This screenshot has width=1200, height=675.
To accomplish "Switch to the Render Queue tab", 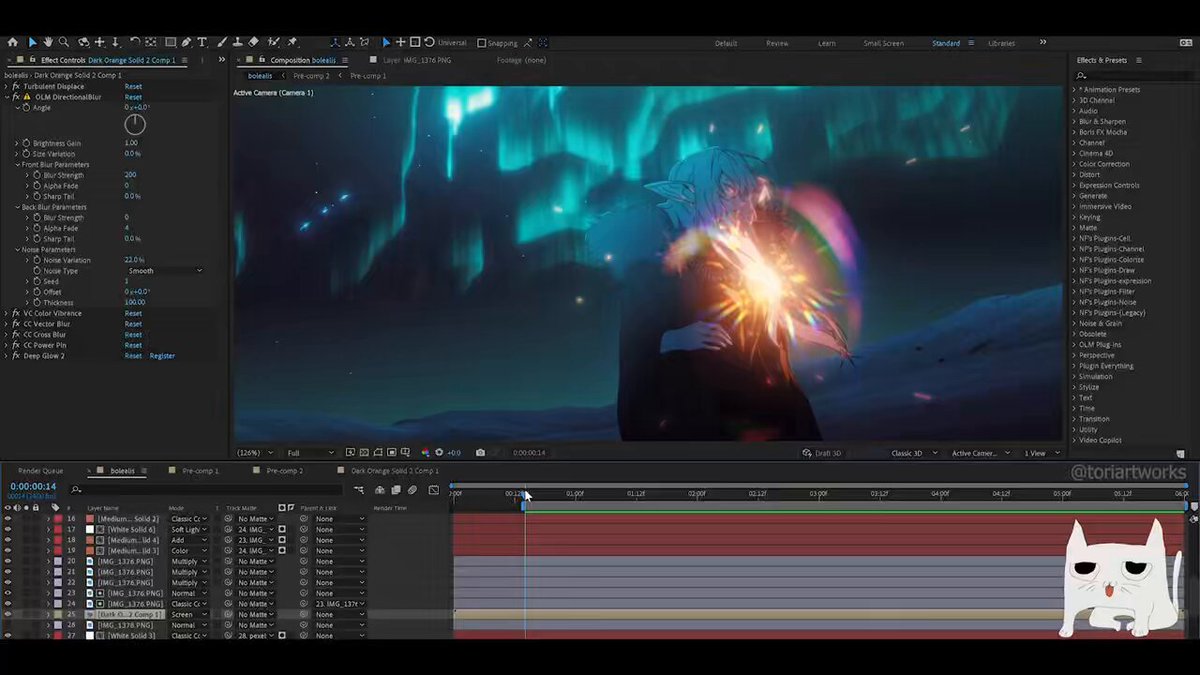I will pos(40,471).
